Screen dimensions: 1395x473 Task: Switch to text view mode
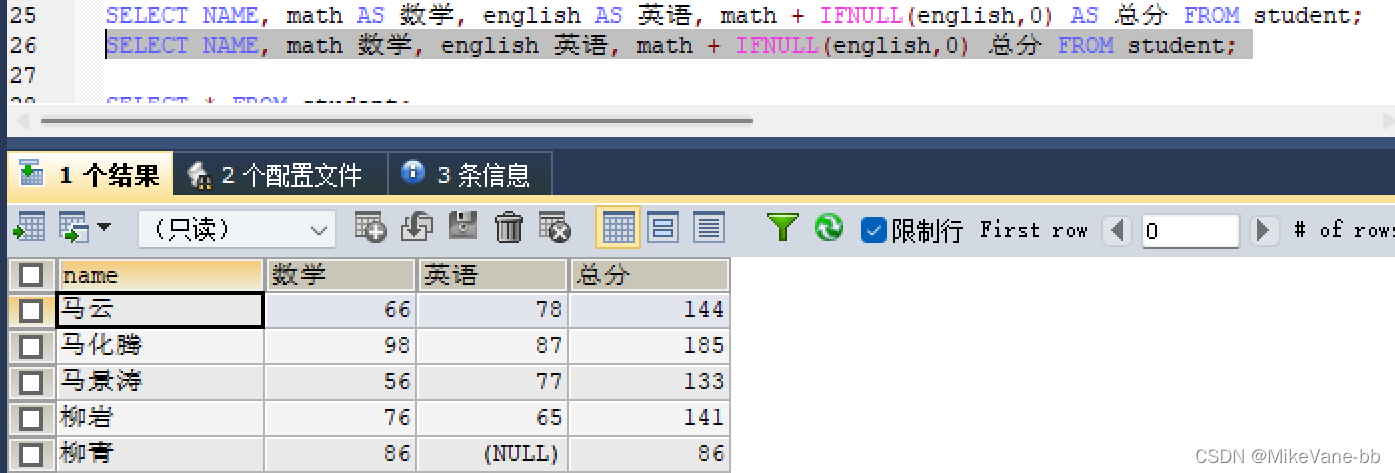(709, 228)
